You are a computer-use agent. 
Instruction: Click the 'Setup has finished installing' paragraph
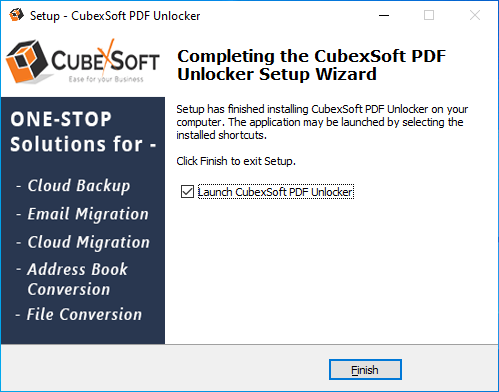coord(322,122)
